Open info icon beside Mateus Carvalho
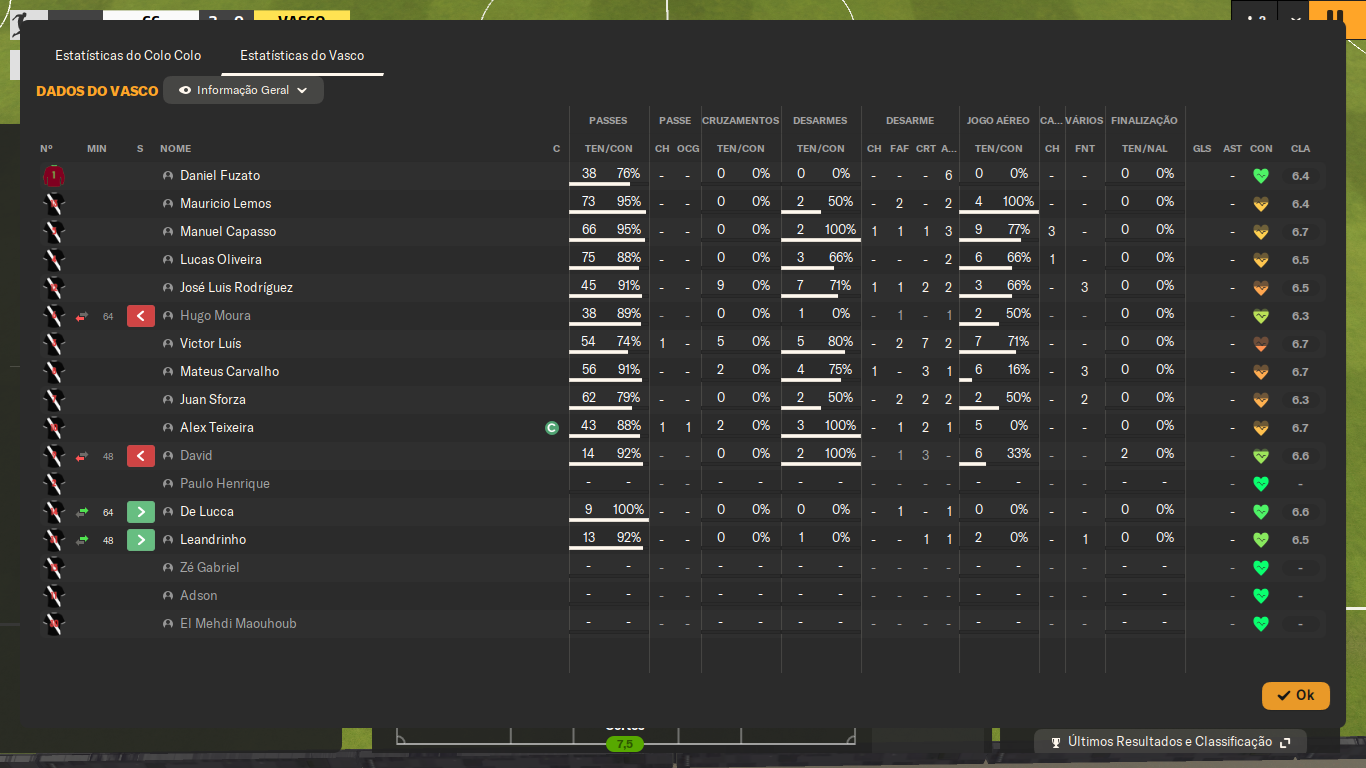Screen dimensions: 1366x768 click(168, 372)
